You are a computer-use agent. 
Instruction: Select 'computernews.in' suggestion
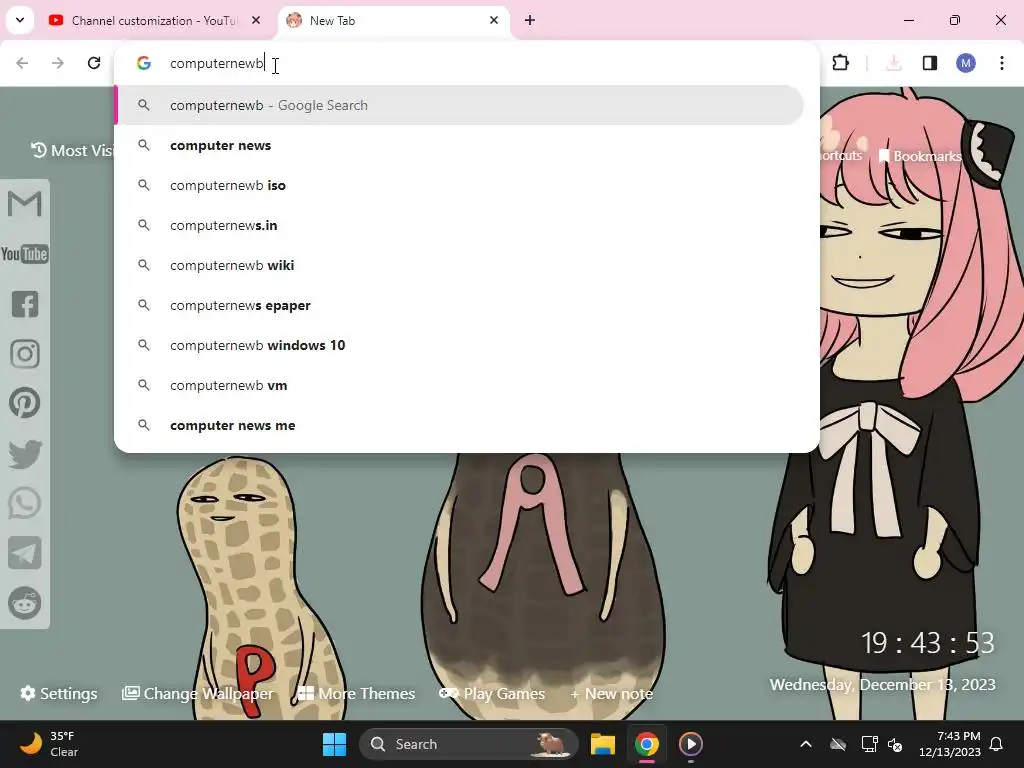coord(460,225)
